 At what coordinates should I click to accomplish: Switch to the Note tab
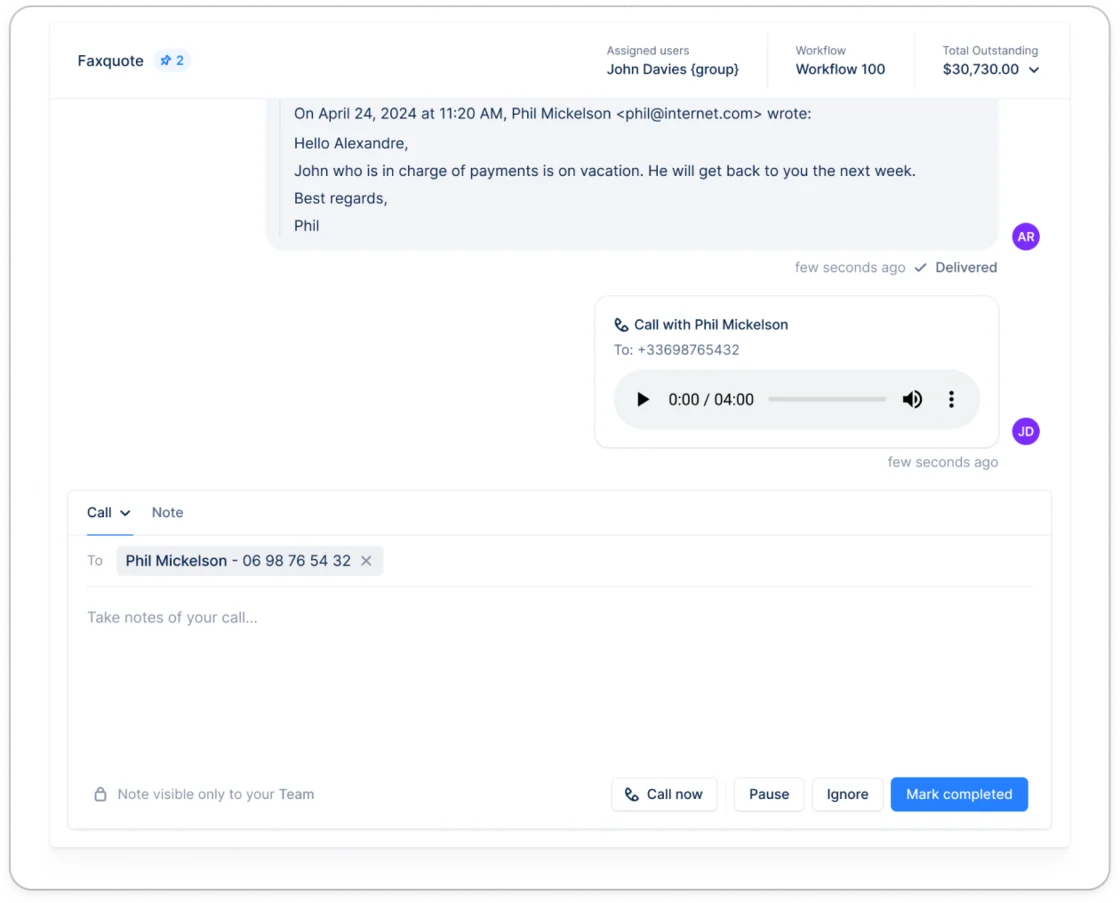(167, 512)
